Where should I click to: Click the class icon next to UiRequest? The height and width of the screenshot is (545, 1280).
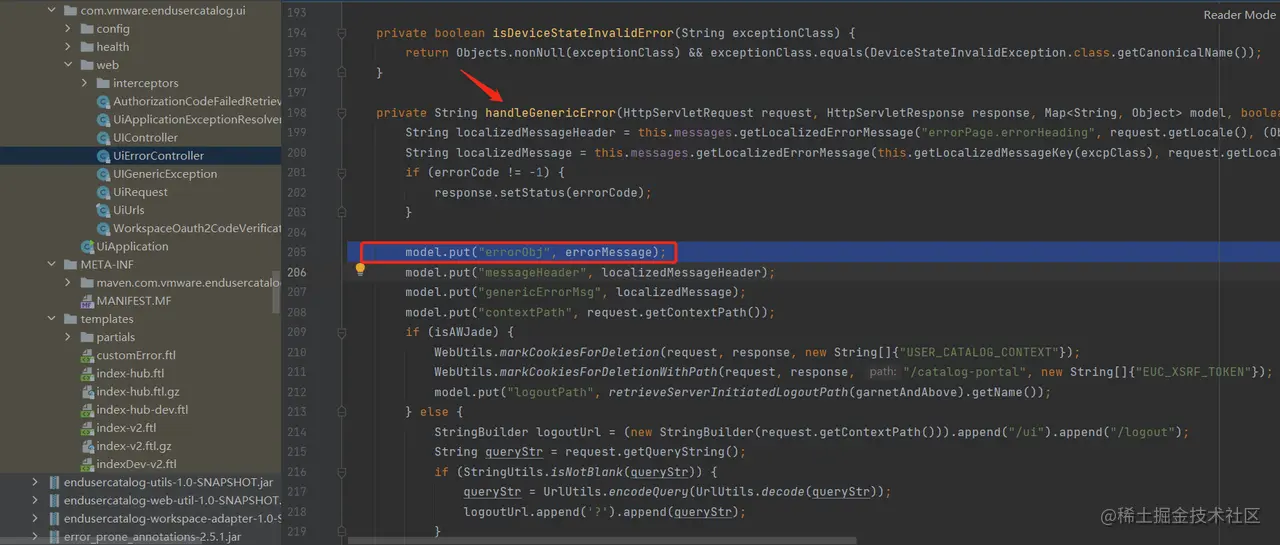pyautogui.click(x=104, y=192)
